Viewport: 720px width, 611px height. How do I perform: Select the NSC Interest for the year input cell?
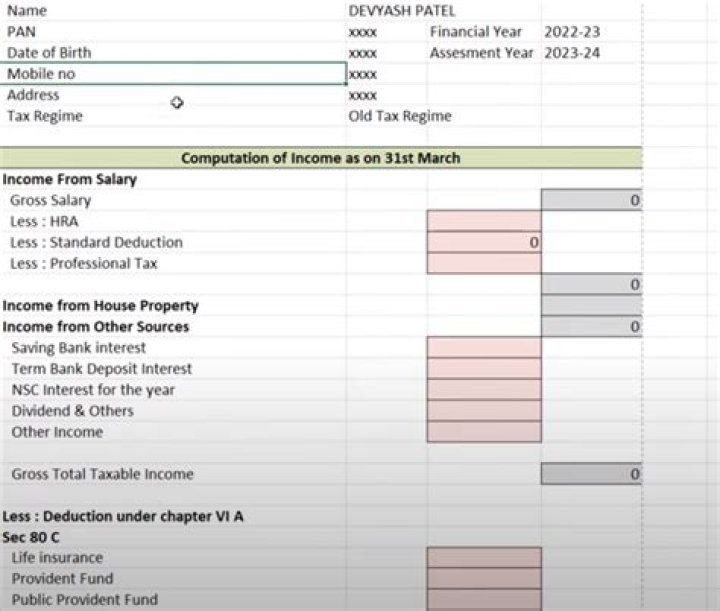[x=483, y=390]
